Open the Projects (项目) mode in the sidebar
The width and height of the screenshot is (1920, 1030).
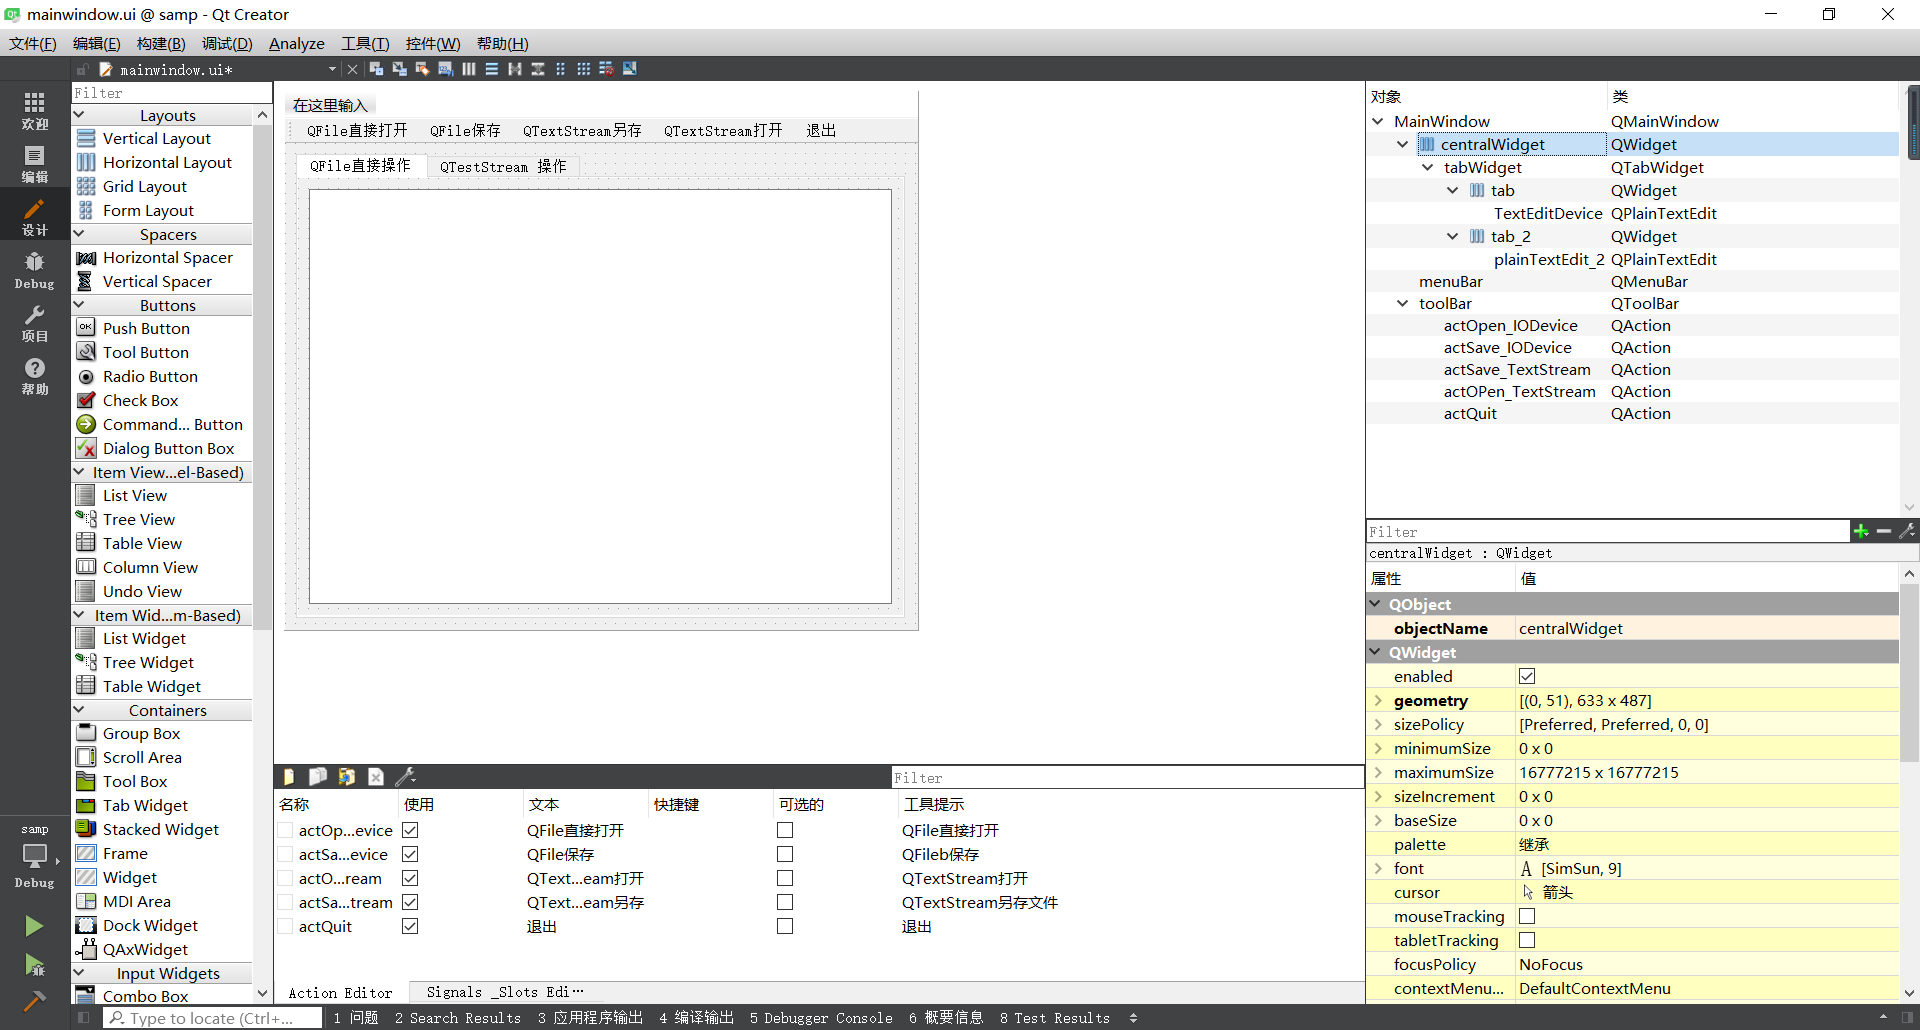(35, 323)
